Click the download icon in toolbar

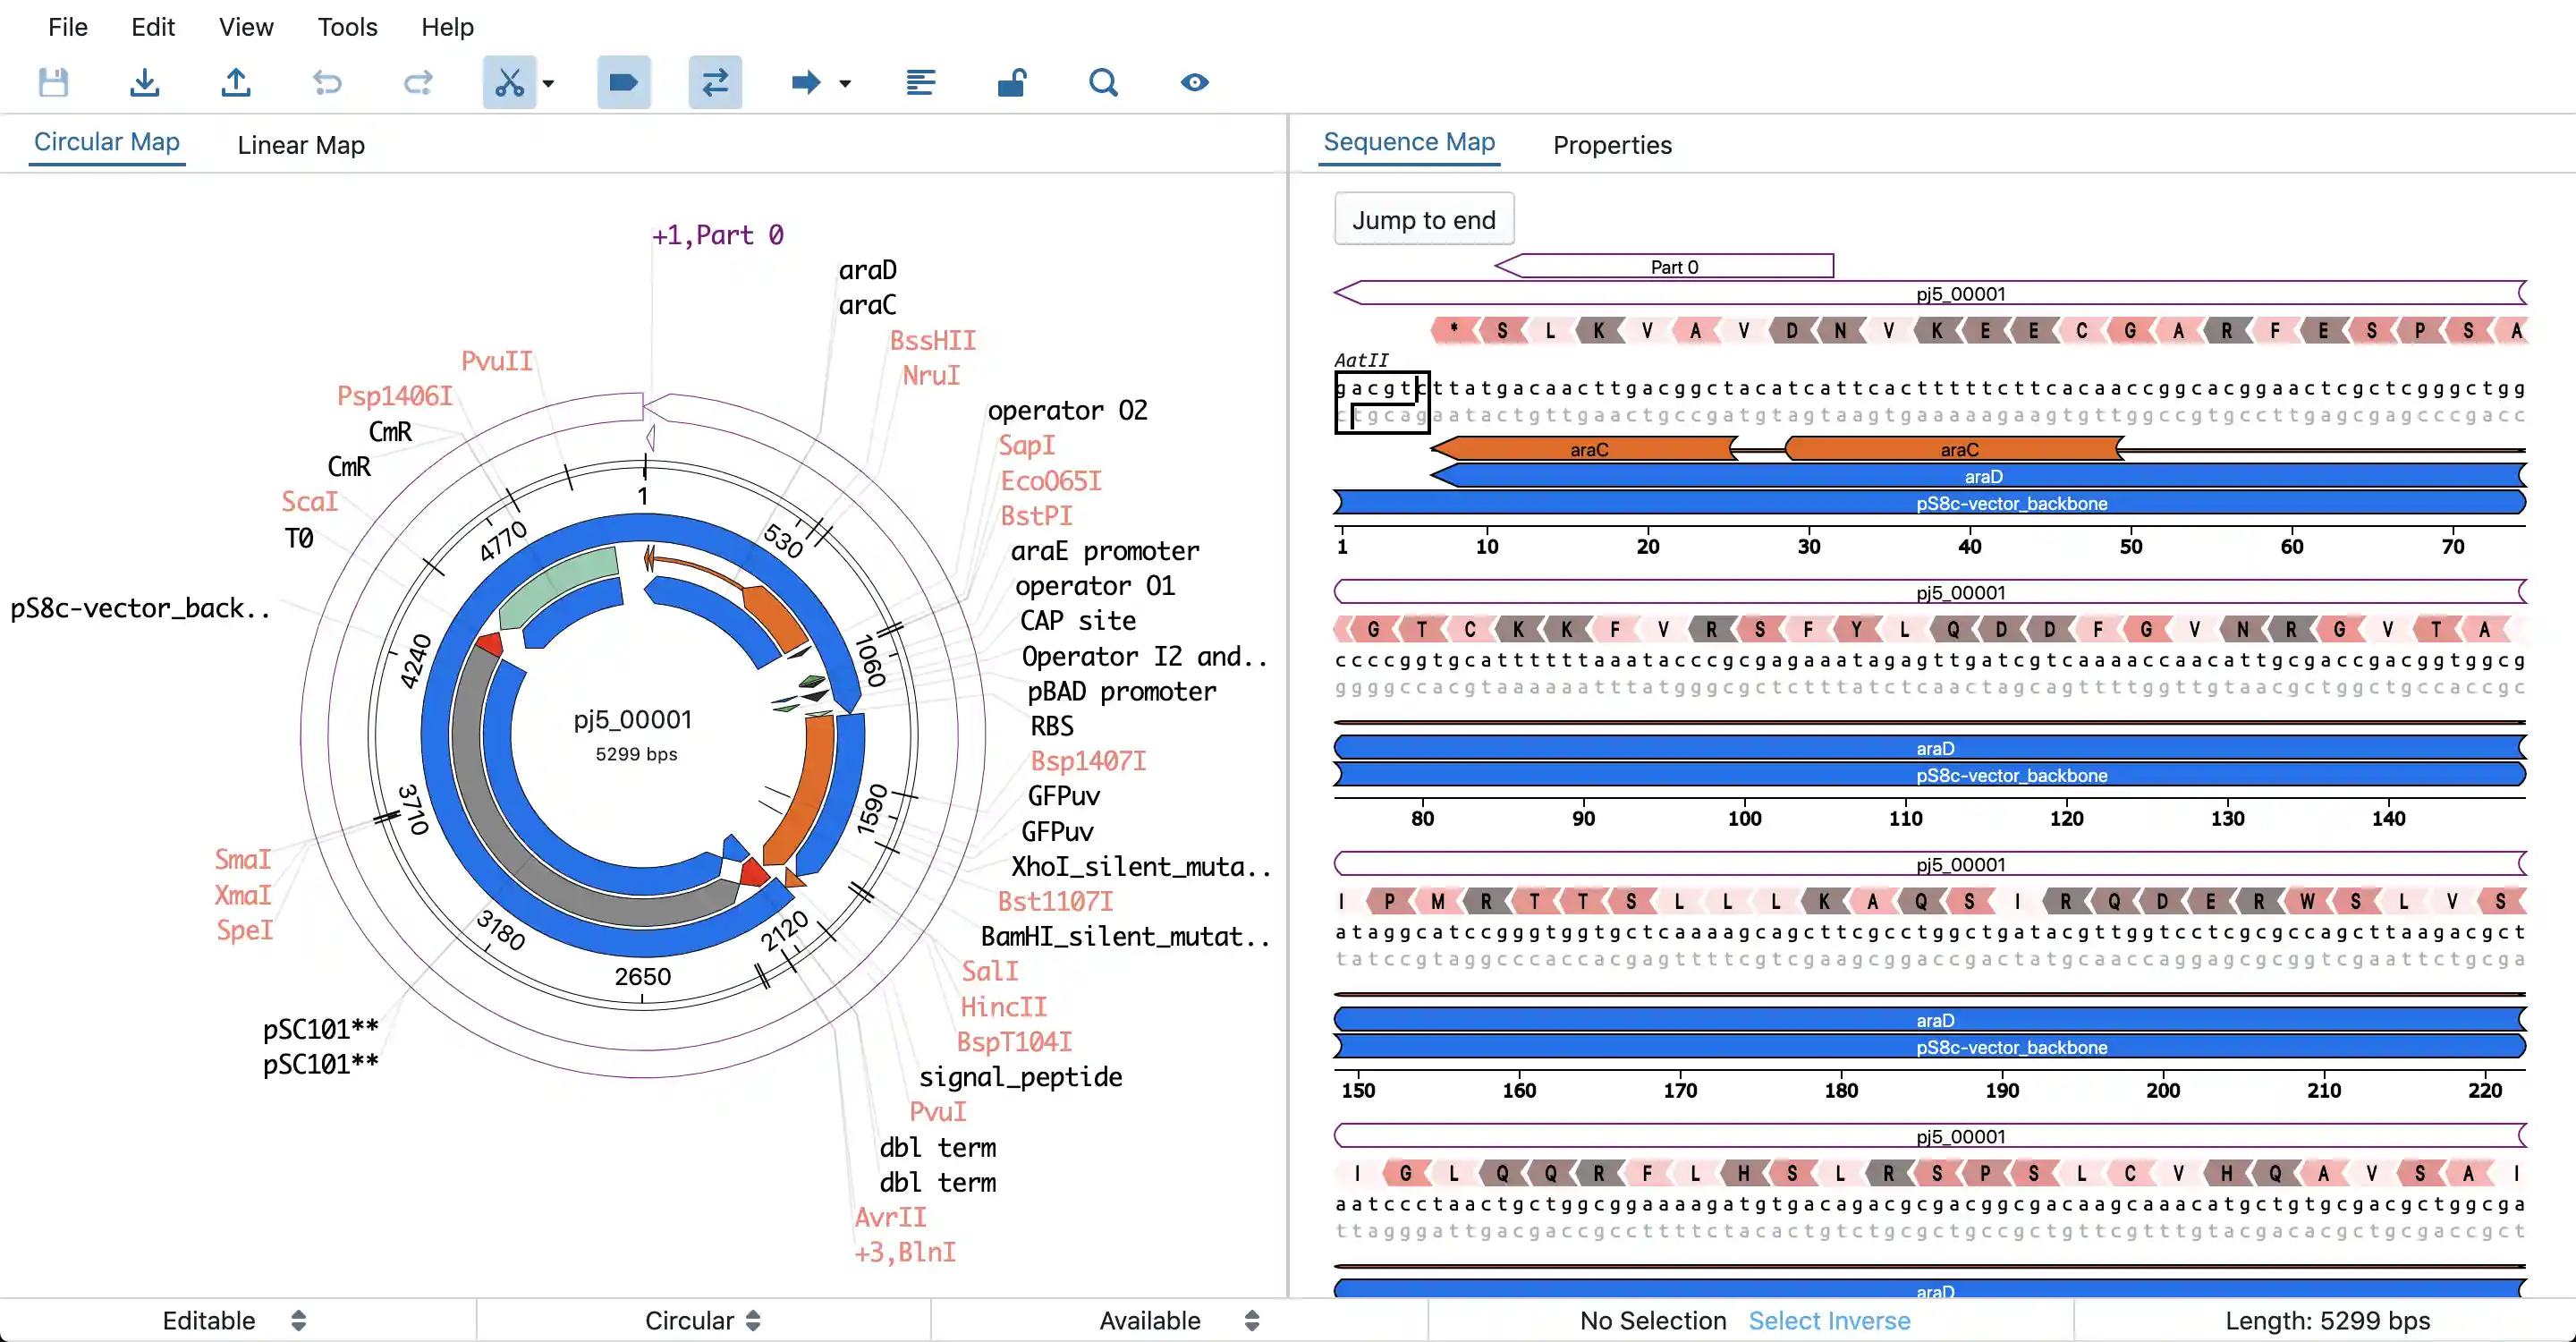pos(145,82)
